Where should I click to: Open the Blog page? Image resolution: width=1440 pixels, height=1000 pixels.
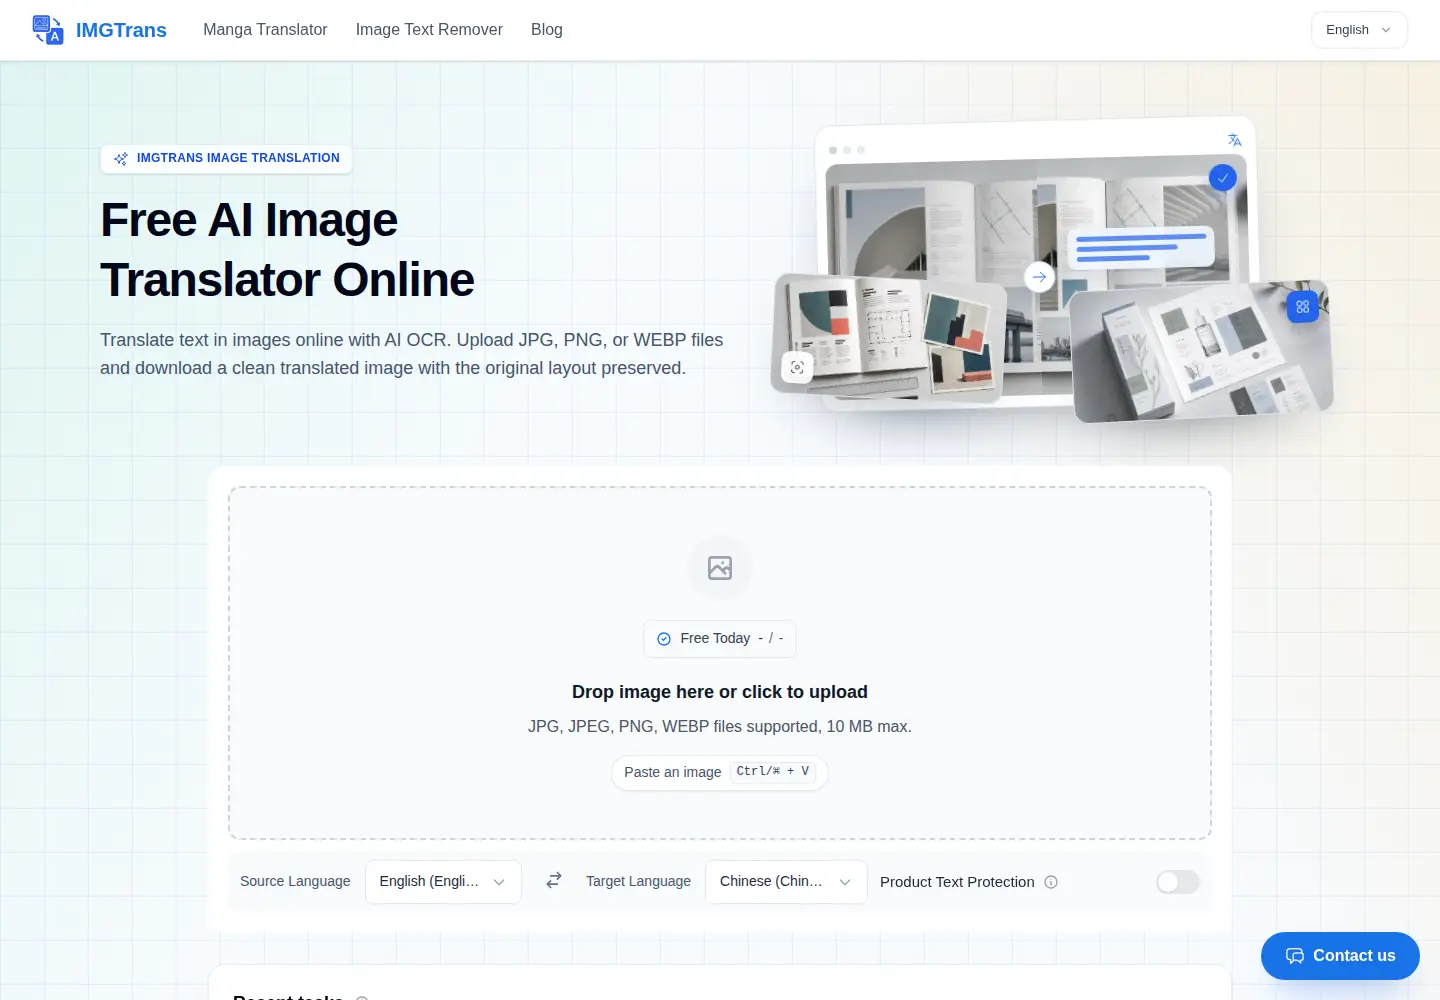[547, 30]
